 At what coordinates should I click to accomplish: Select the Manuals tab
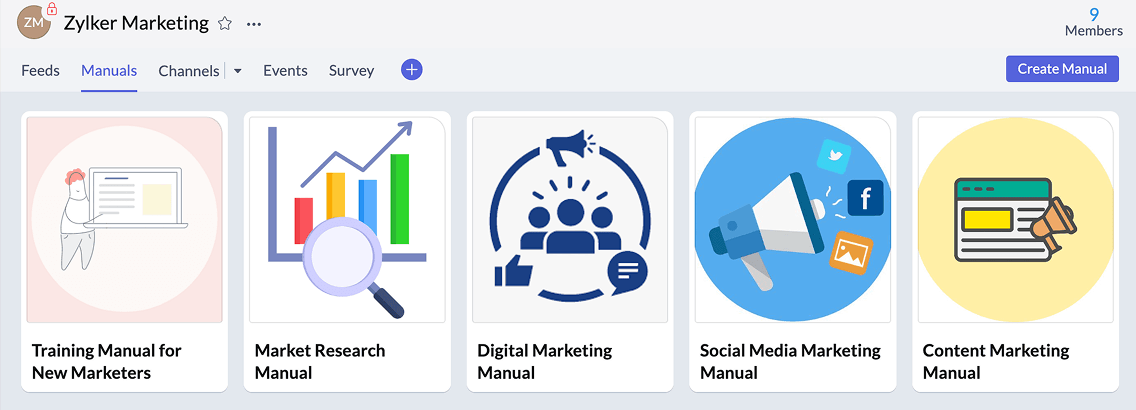(x=109, y=71)
